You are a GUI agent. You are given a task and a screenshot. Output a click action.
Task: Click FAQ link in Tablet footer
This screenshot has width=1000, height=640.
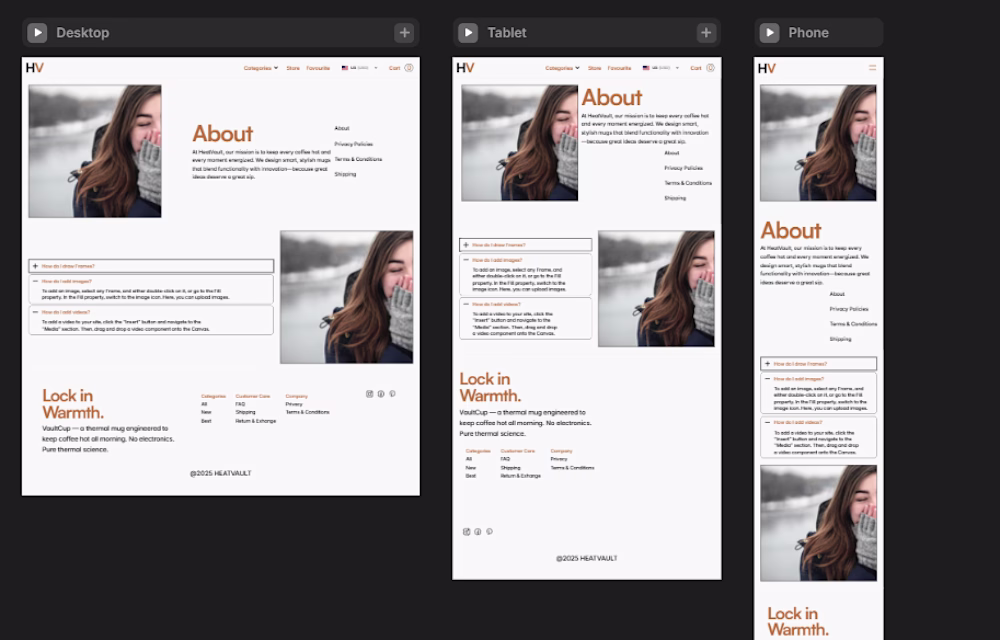tap(505, 459)
